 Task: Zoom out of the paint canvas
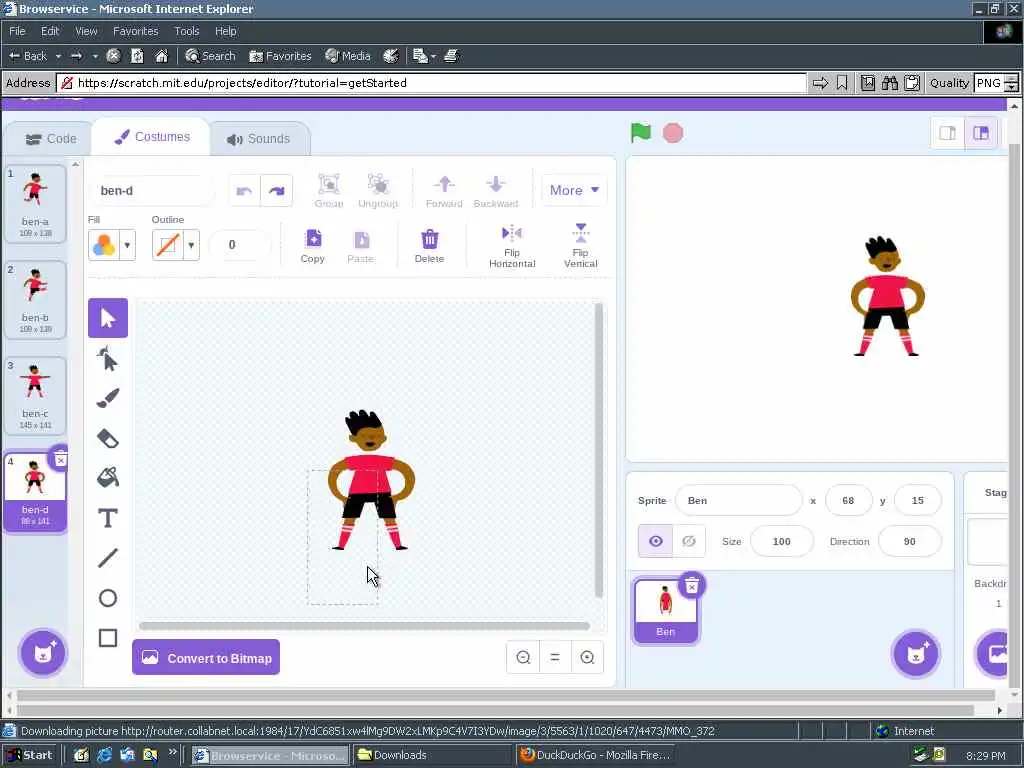tap(523, 658)
